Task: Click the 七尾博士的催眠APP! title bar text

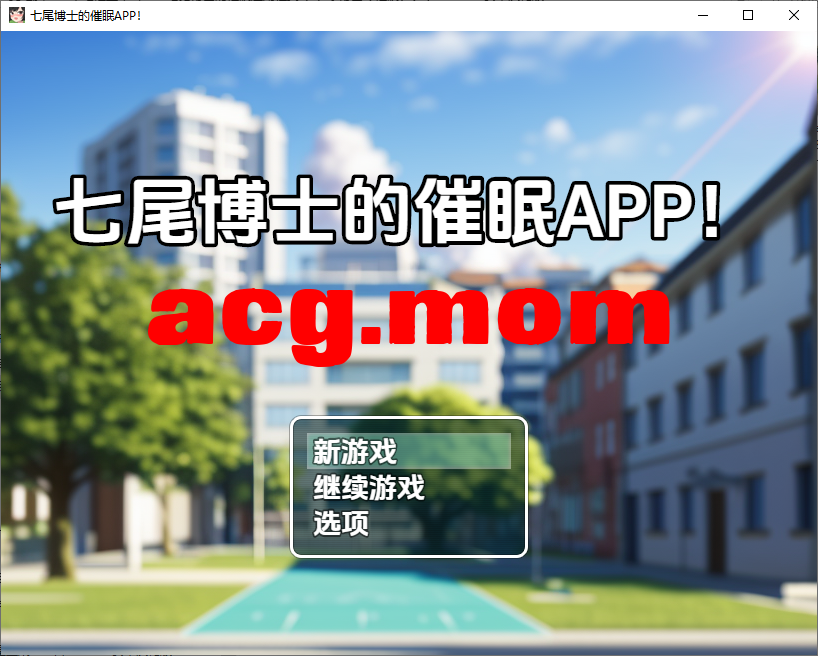Action: [86, 16]
